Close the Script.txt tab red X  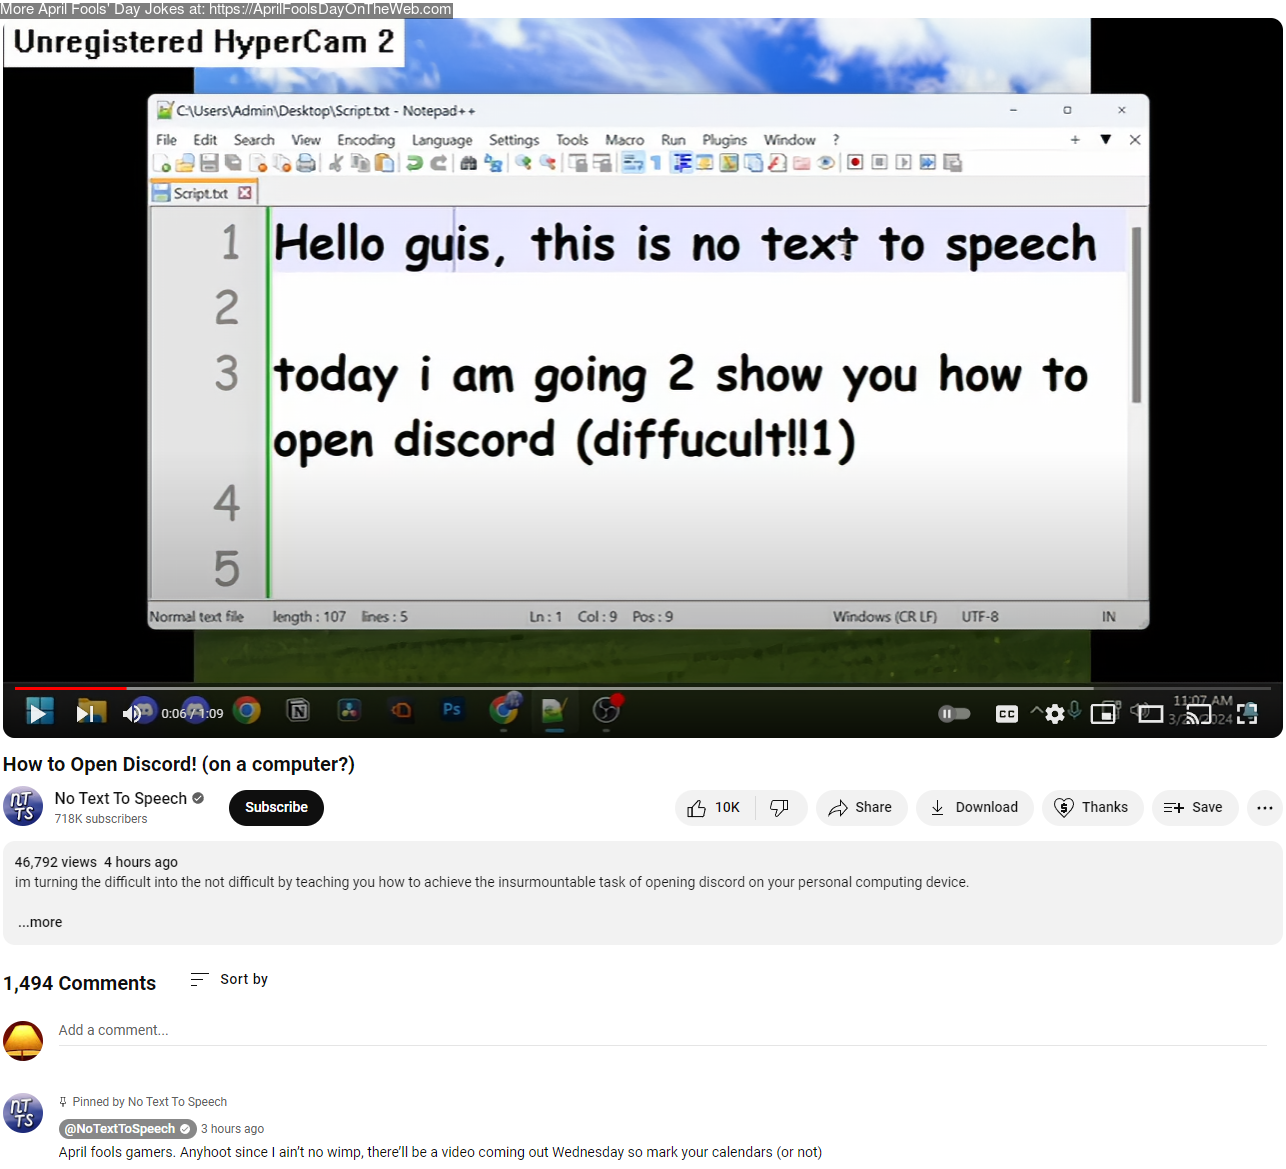coord(245,192)
